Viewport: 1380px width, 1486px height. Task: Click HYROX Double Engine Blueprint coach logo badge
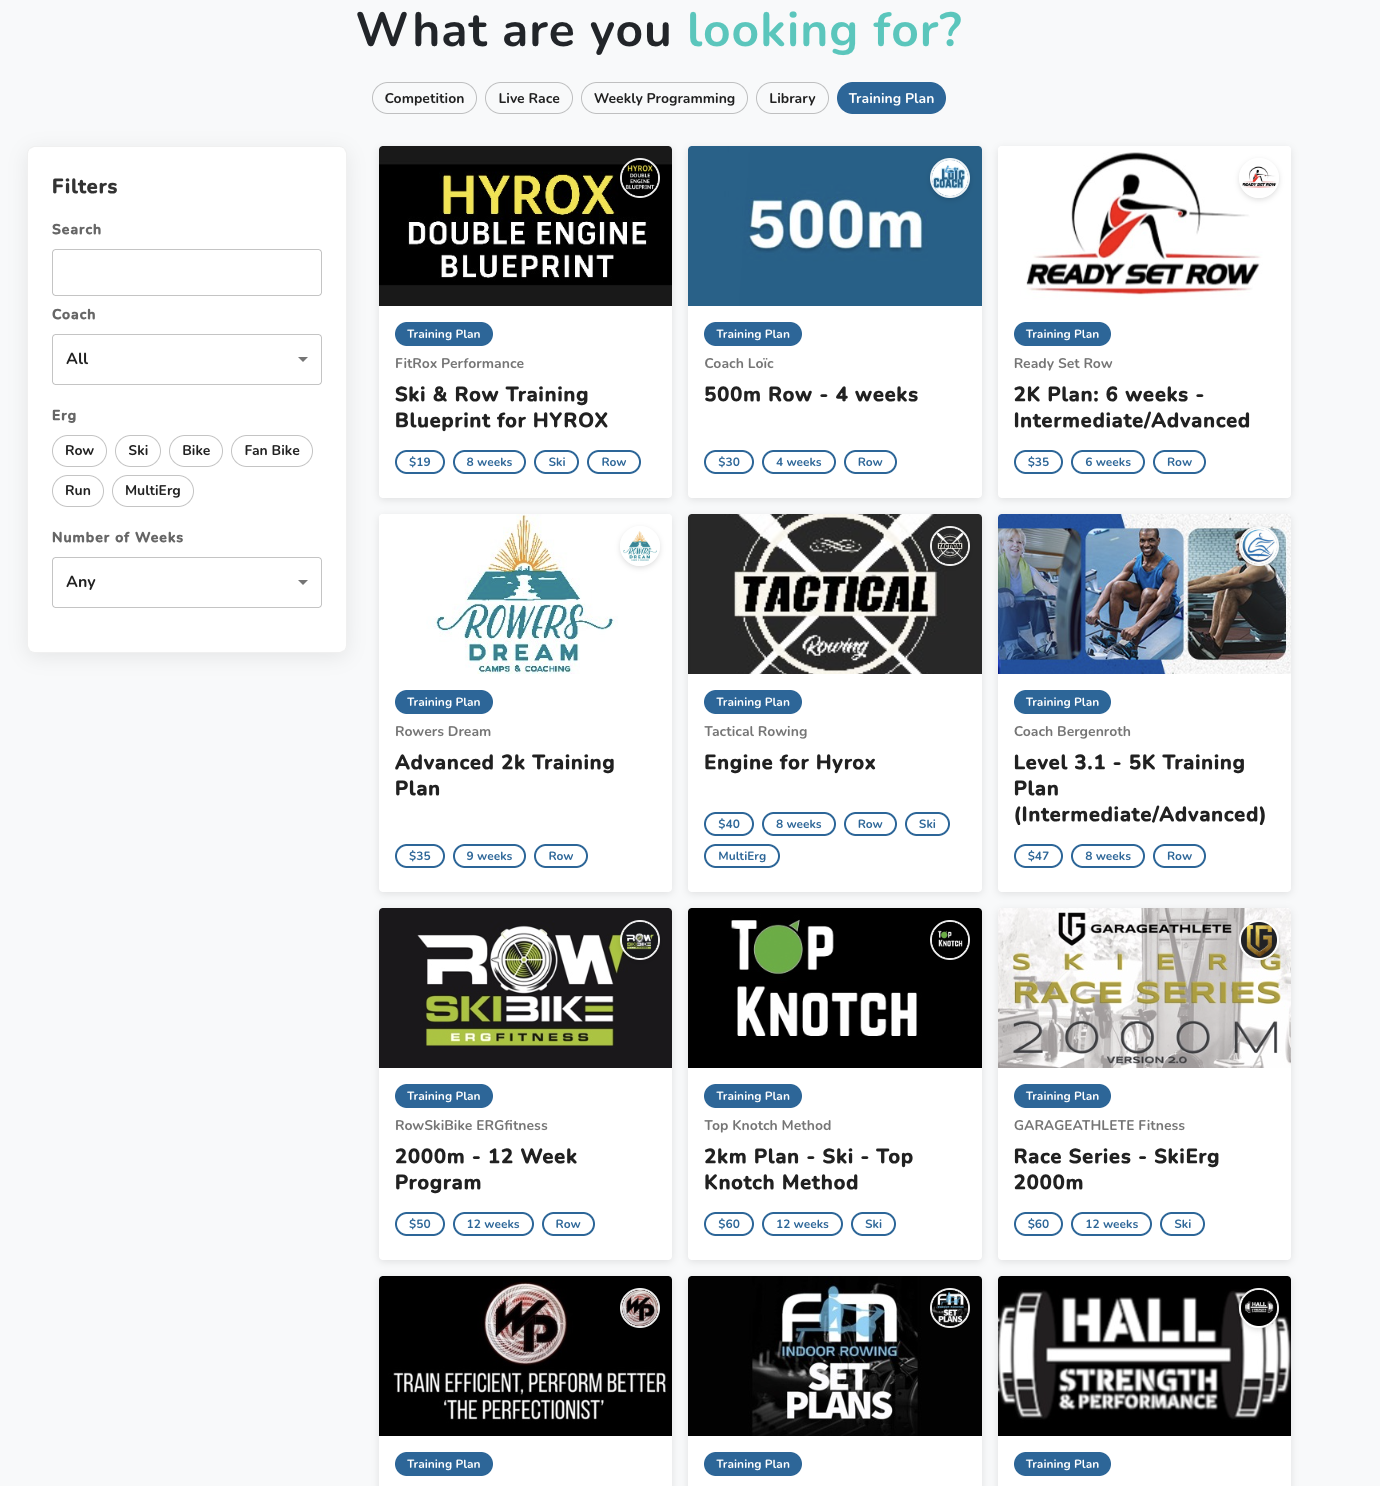[640, 178]
